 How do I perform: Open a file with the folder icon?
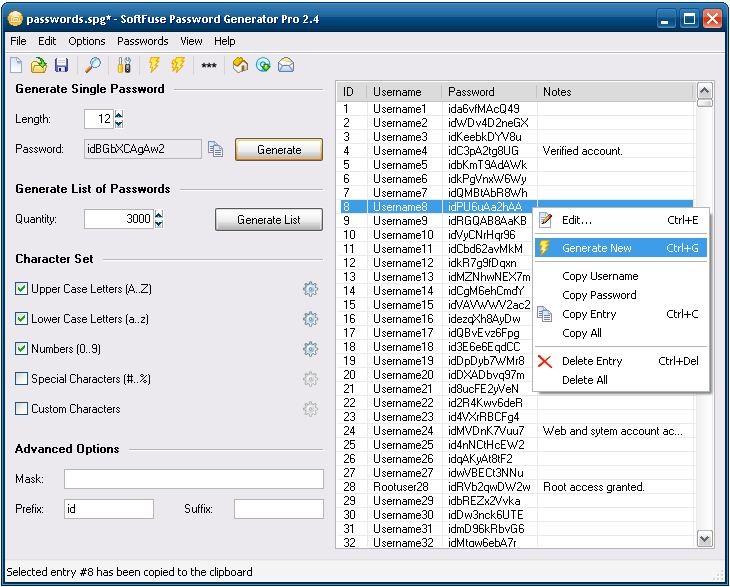coord(39,65)
